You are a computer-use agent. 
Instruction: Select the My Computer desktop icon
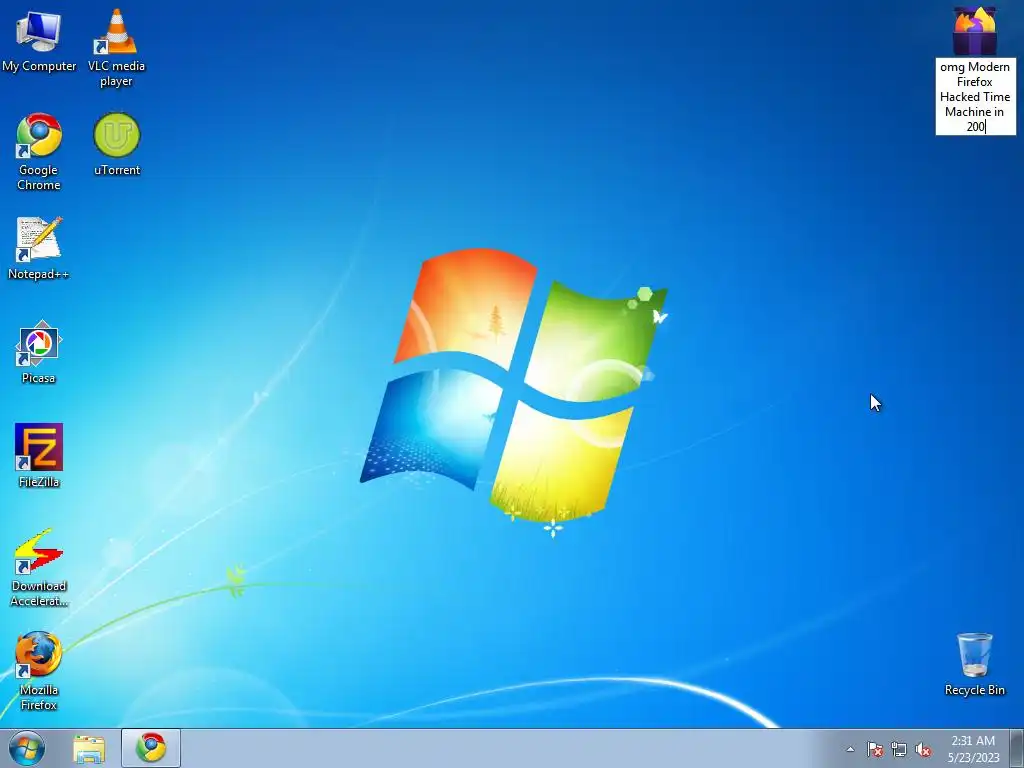[39, 40]
